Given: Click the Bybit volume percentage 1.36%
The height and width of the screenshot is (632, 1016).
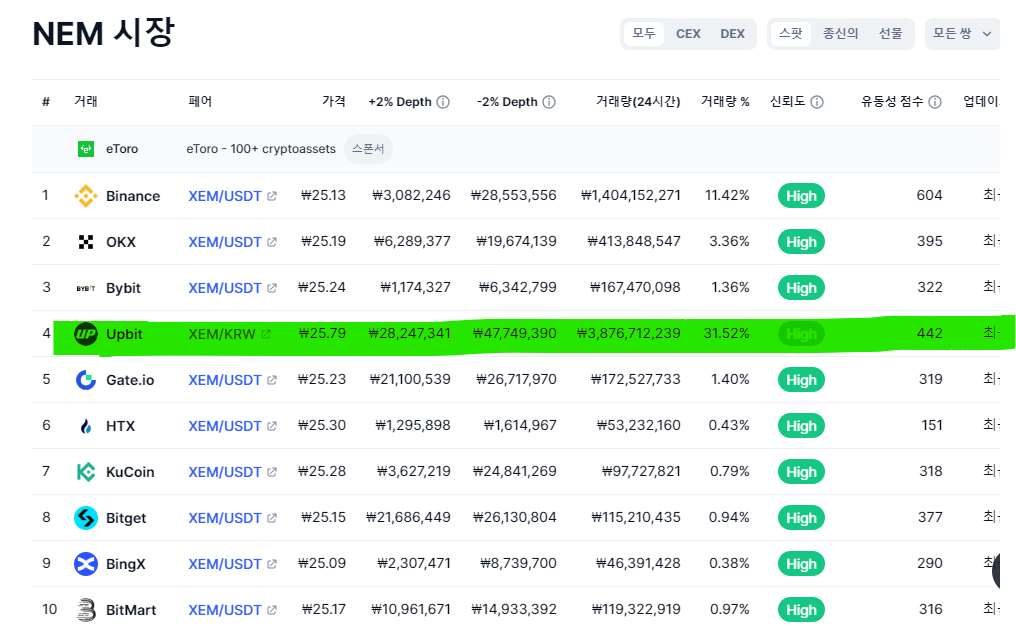Looking at the screenshot, I should pos(730,287).
